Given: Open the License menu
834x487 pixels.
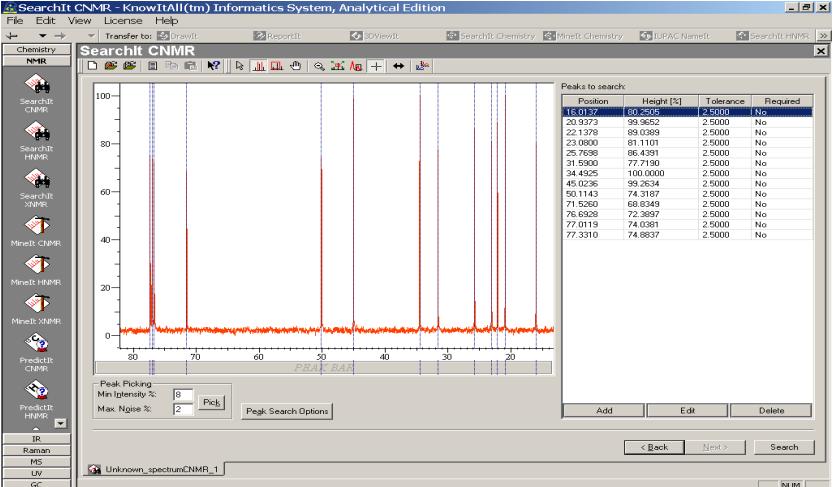Looking at the screenshot, I should point(123,20).
